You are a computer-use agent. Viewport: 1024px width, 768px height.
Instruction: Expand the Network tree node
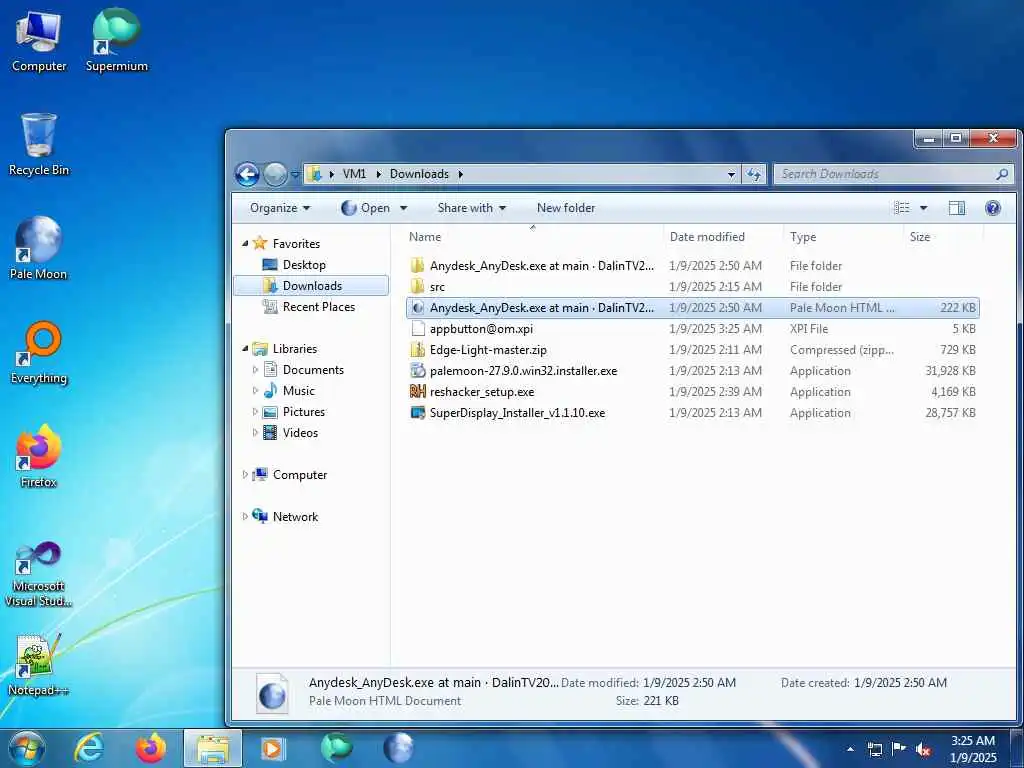tap(246, 517)
